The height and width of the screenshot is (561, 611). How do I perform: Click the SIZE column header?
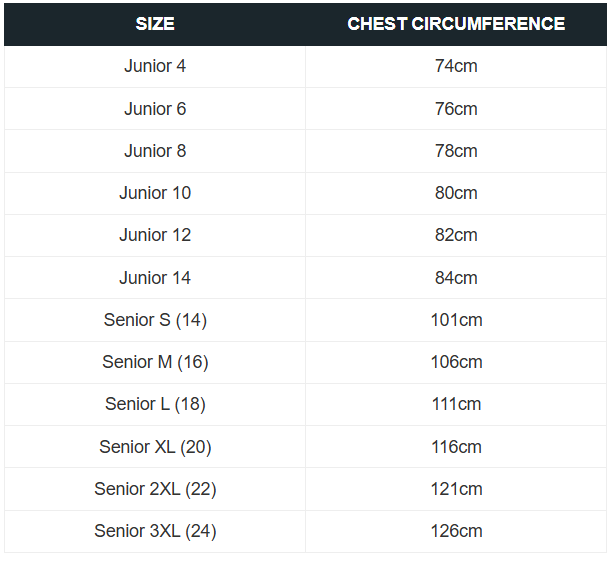[x=155, y=24]
